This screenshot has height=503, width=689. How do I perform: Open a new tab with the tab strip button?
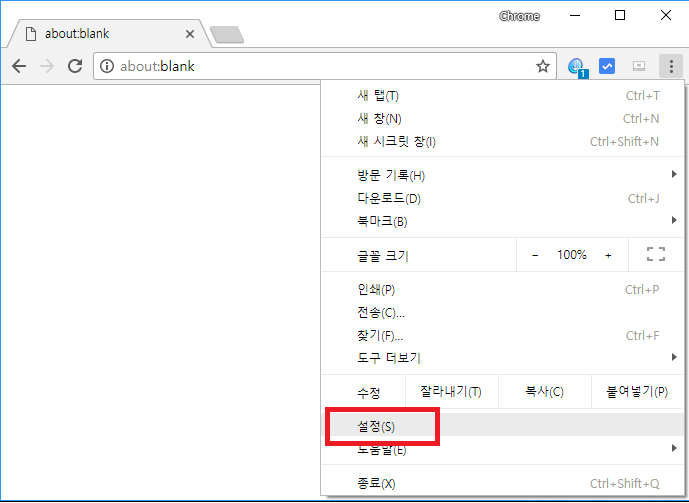(x=227, y=34)
